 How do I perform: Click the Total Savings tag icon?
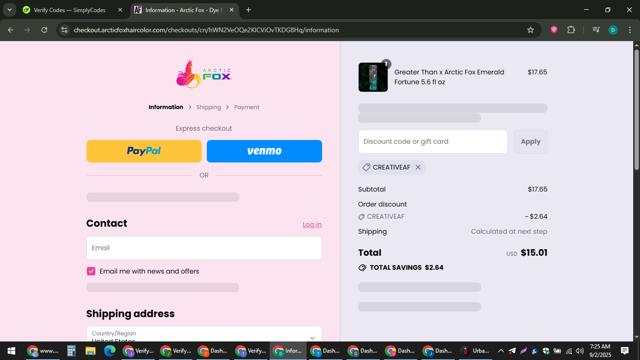pyautogui.click(x=362, y=268)
